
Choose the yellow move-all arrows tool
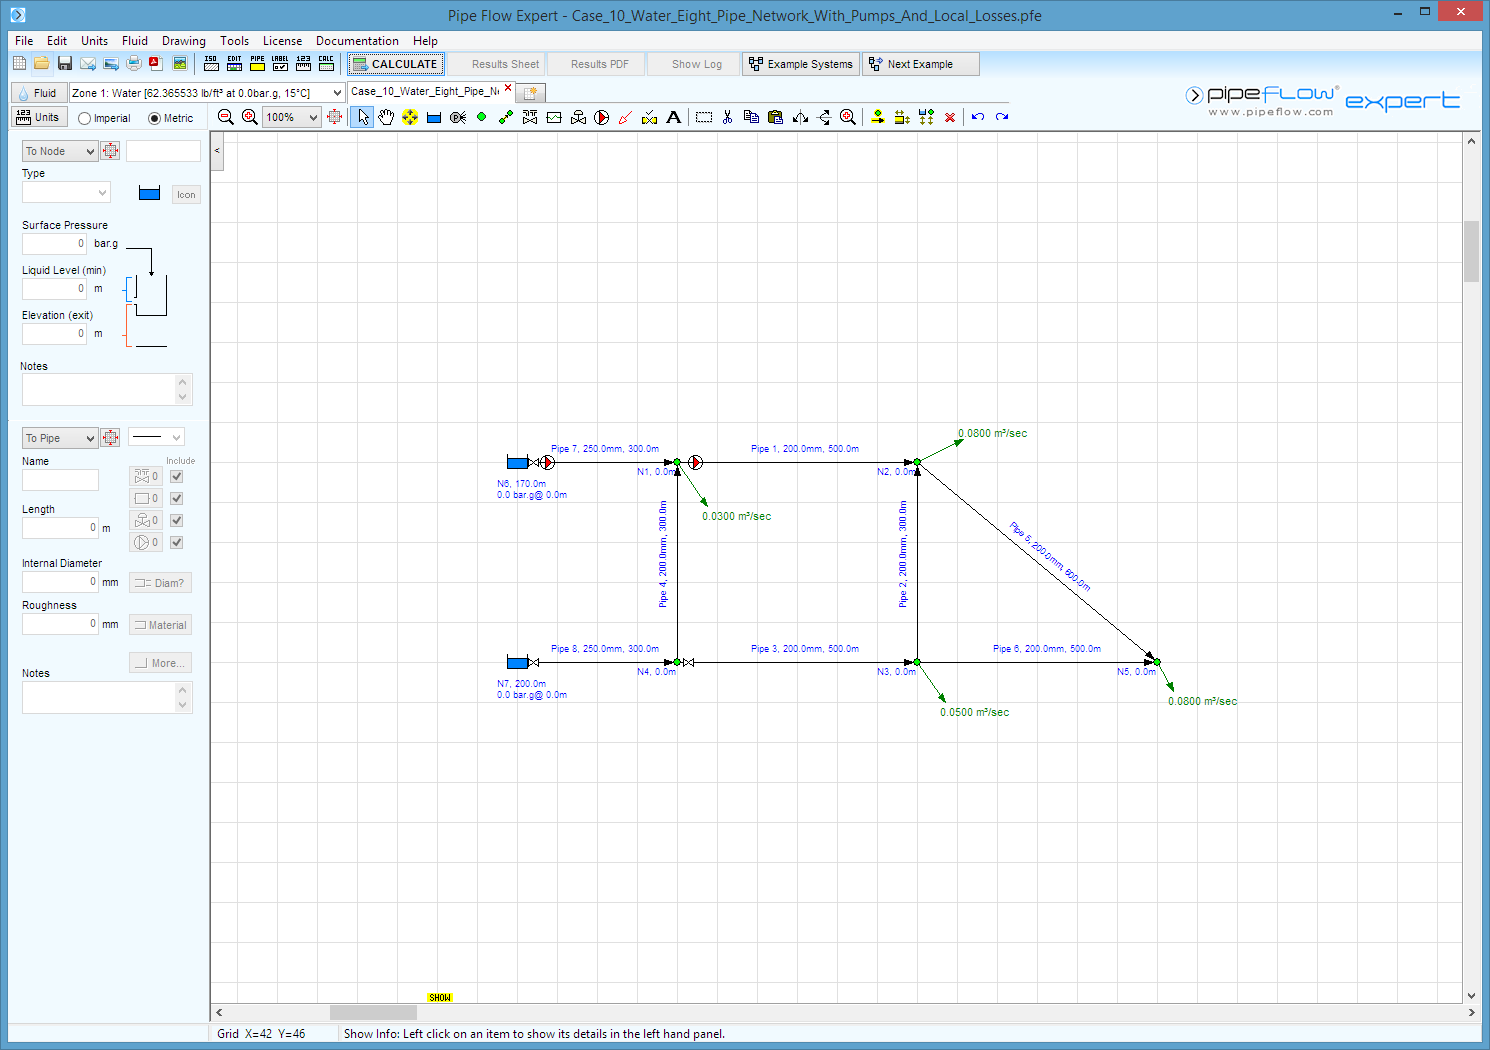coord(410,117)
